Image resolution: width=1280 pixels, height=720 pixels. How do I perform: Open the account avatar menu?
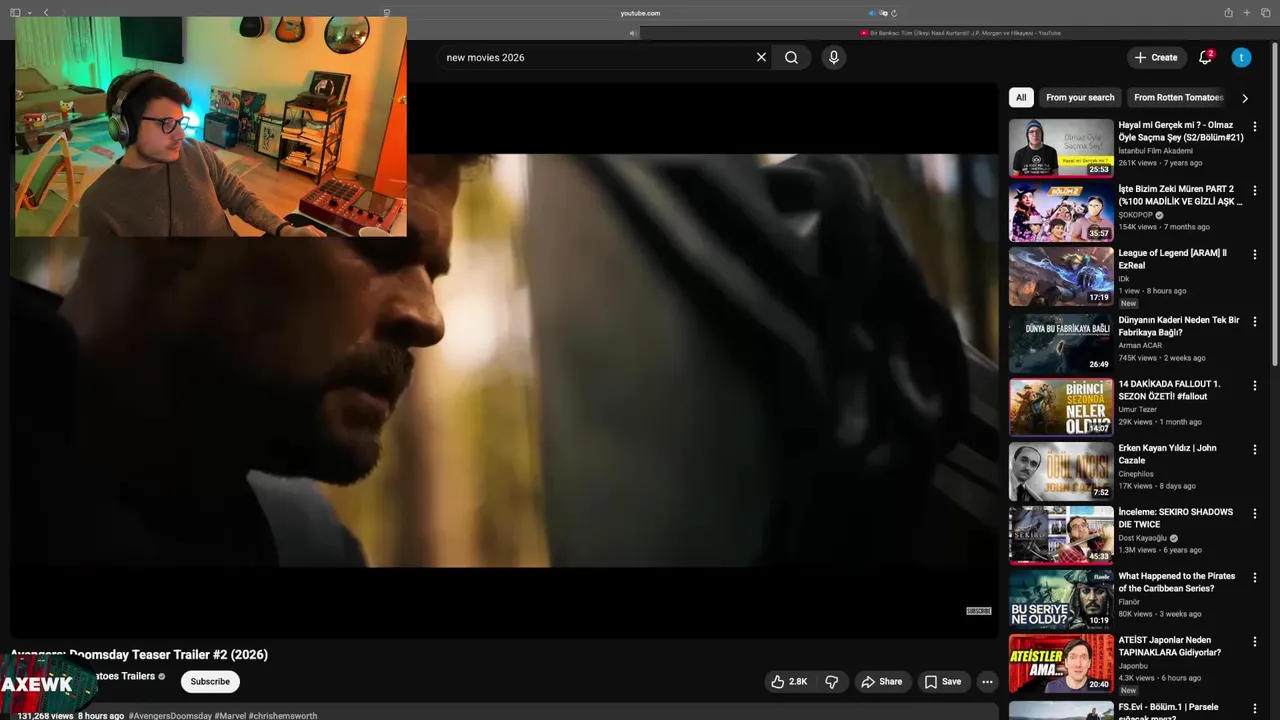click(1241, 58)
